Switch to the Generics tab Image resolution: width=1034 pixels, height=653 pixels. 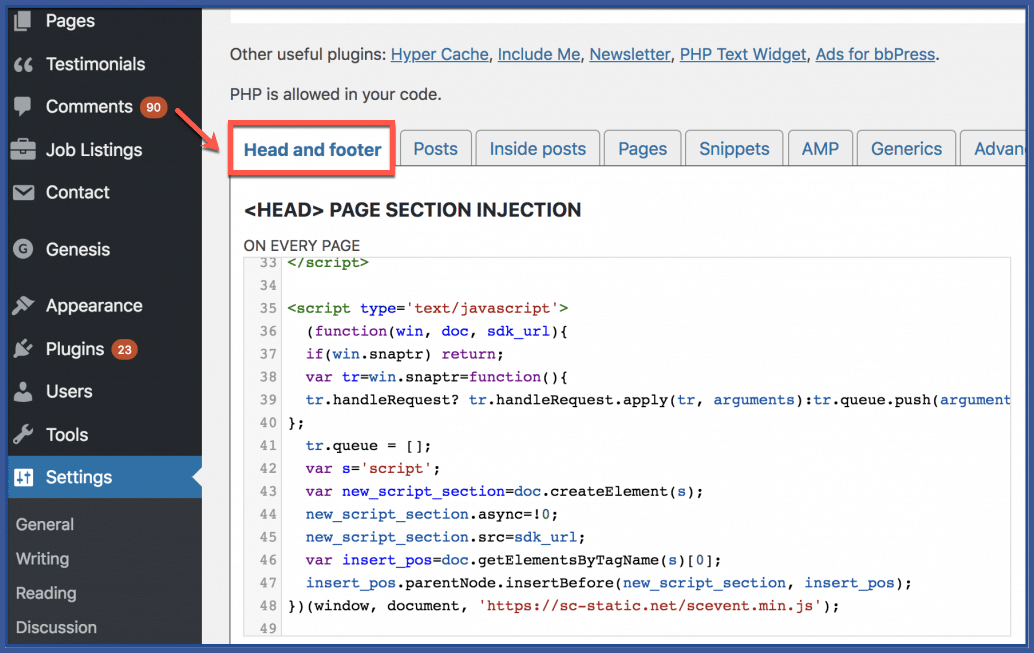(x=906, y=148)
